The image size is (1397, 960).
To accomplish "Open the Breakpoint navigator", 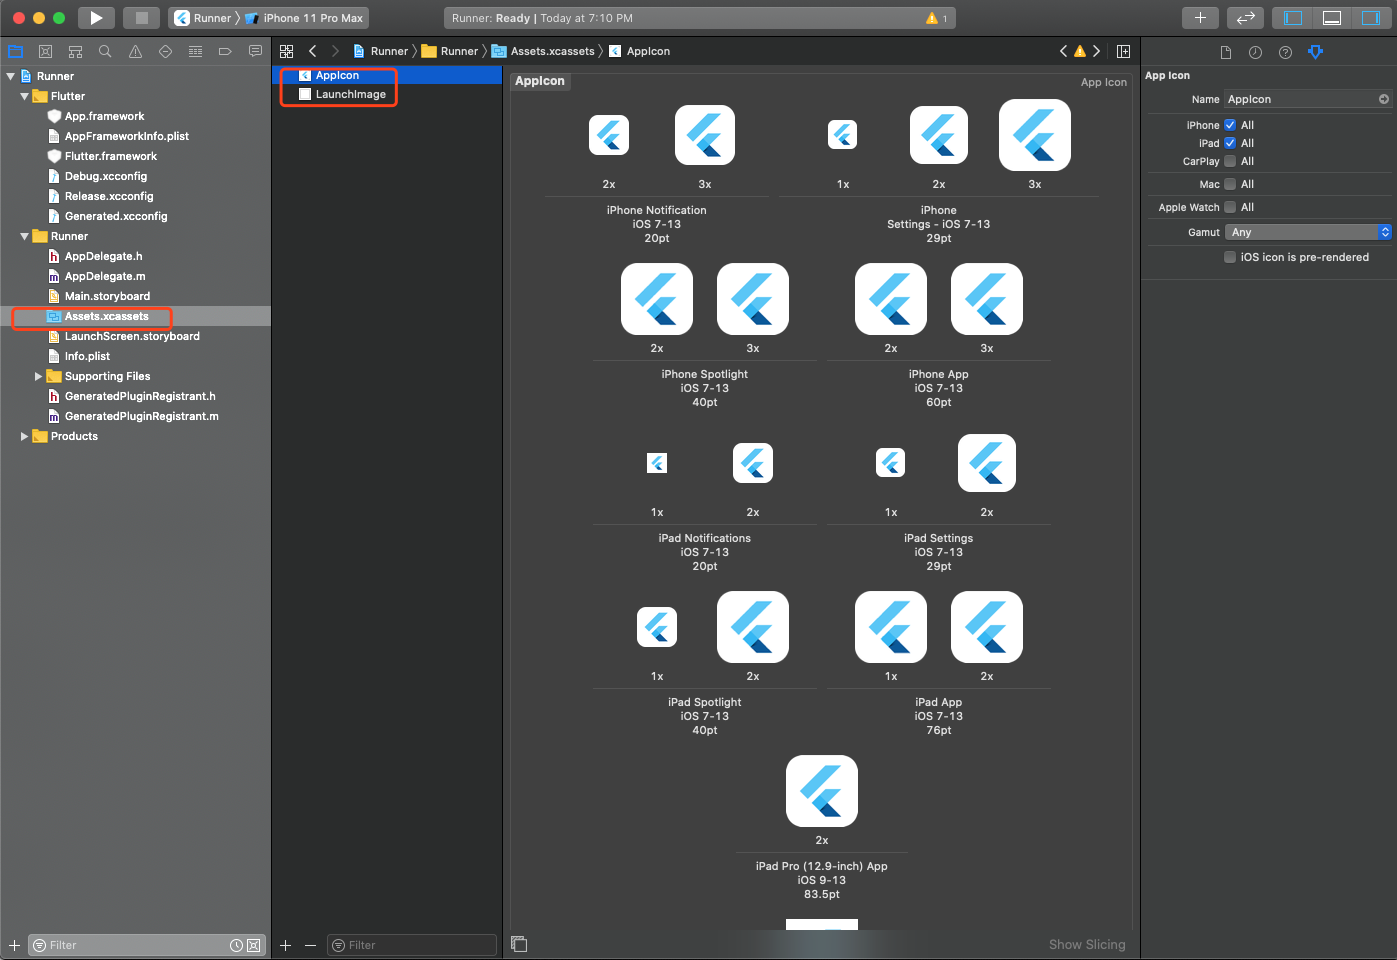I will coord(225,51).
